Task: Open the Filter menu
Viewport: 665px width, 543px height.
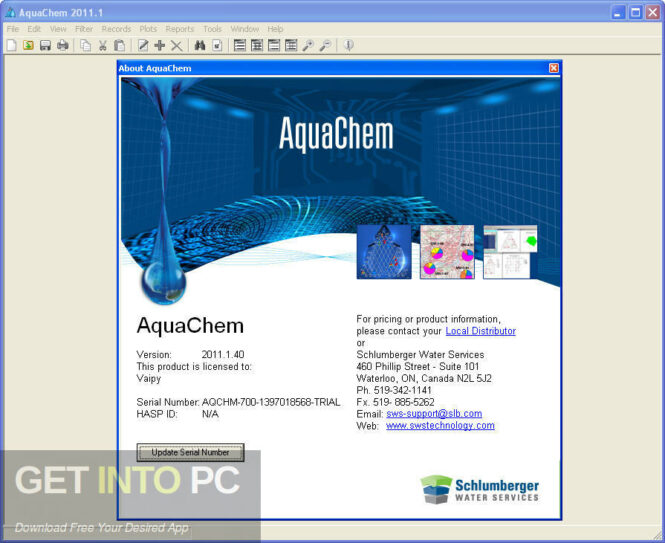Action: pyautogui.click(x=84, y=29)
